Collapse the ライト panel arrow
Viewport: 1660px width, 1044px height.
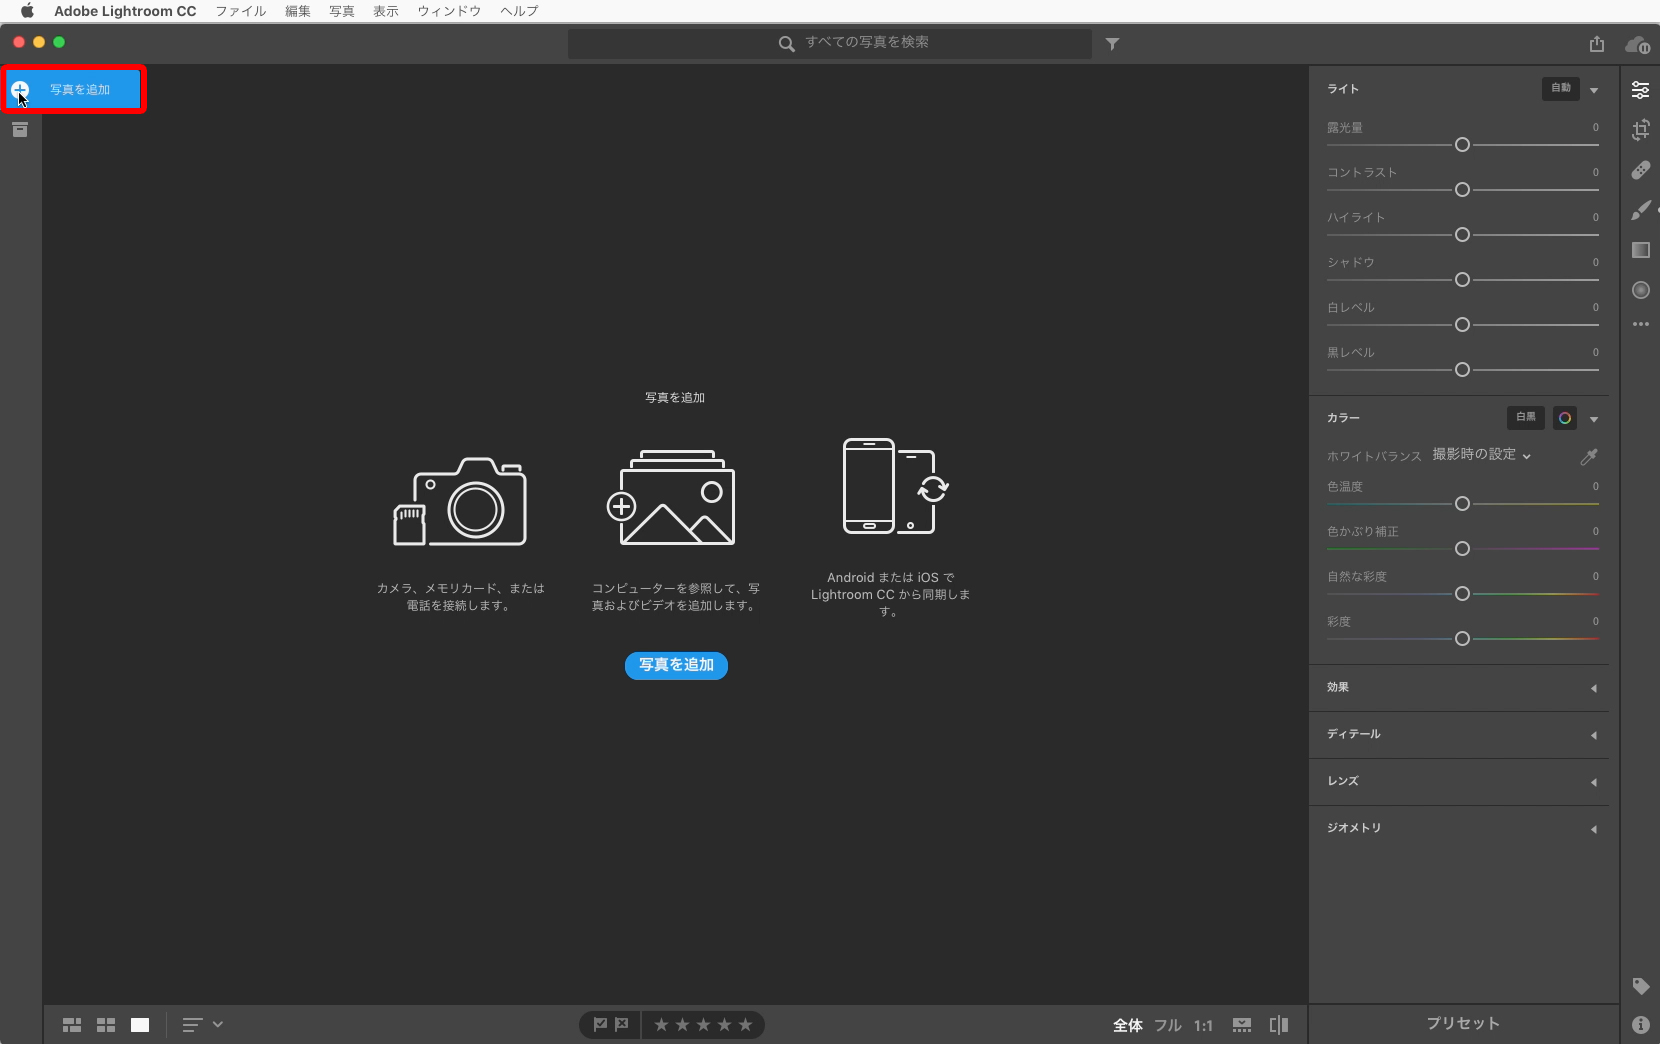1594,90
